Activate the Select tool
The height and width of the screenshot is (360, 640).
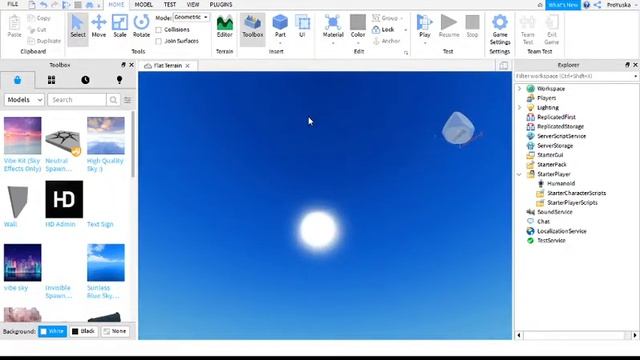pos(78,27)
